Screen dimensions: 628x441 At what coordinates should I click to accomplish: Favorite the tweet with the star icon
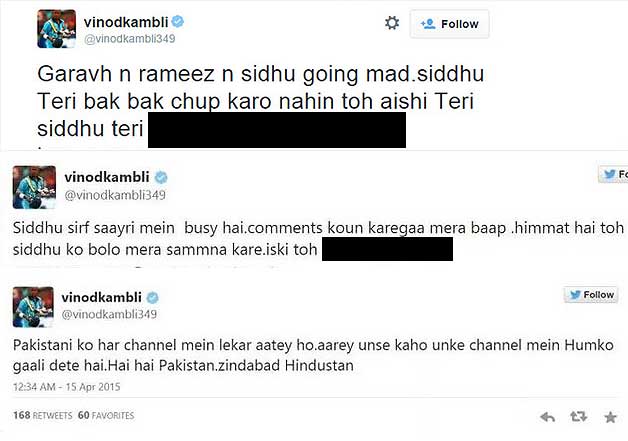coord(610,417)
